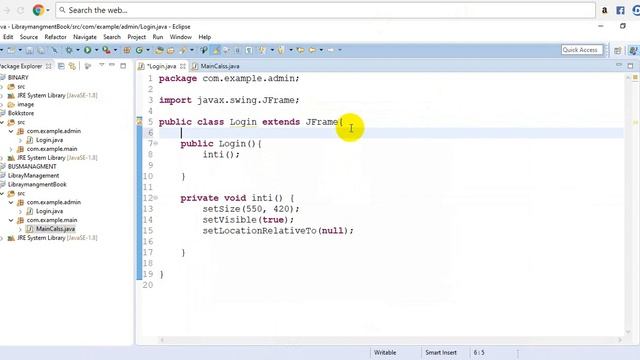Viewport: 640px width, 360px height.
Task: Select the Login.java editor tab
Action: (x=162, y=66)
